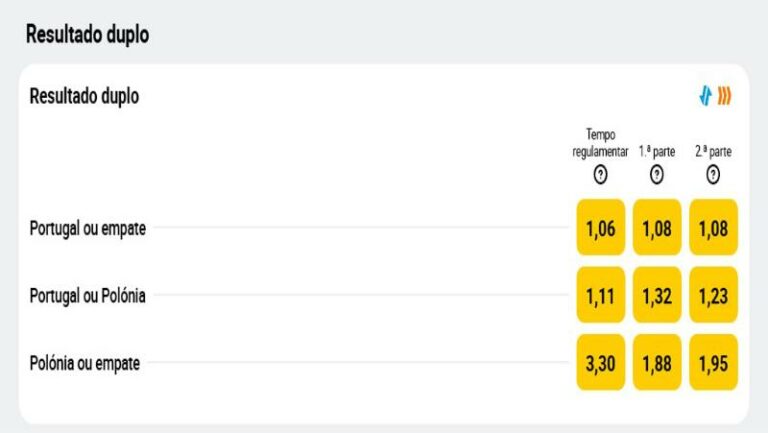Image resolution: width=768 pixels, height=433 pixels.
Task: Click the 1,88 odds button
Action: tap(657, 362)
